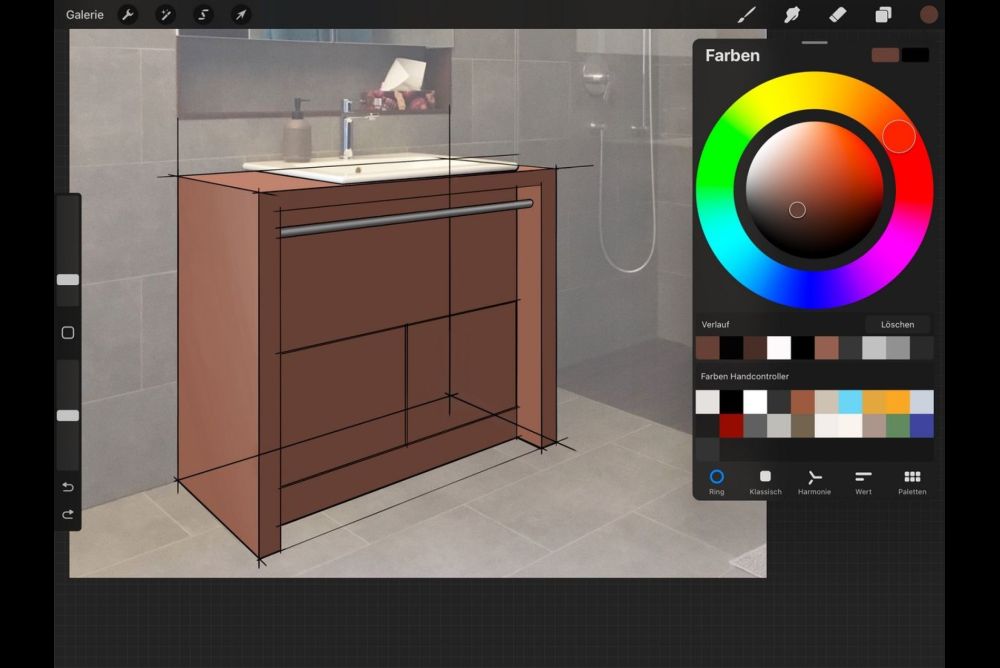Open the Adjustments magic wand menu
The image size is (1000, 668).
coord(165,15)
